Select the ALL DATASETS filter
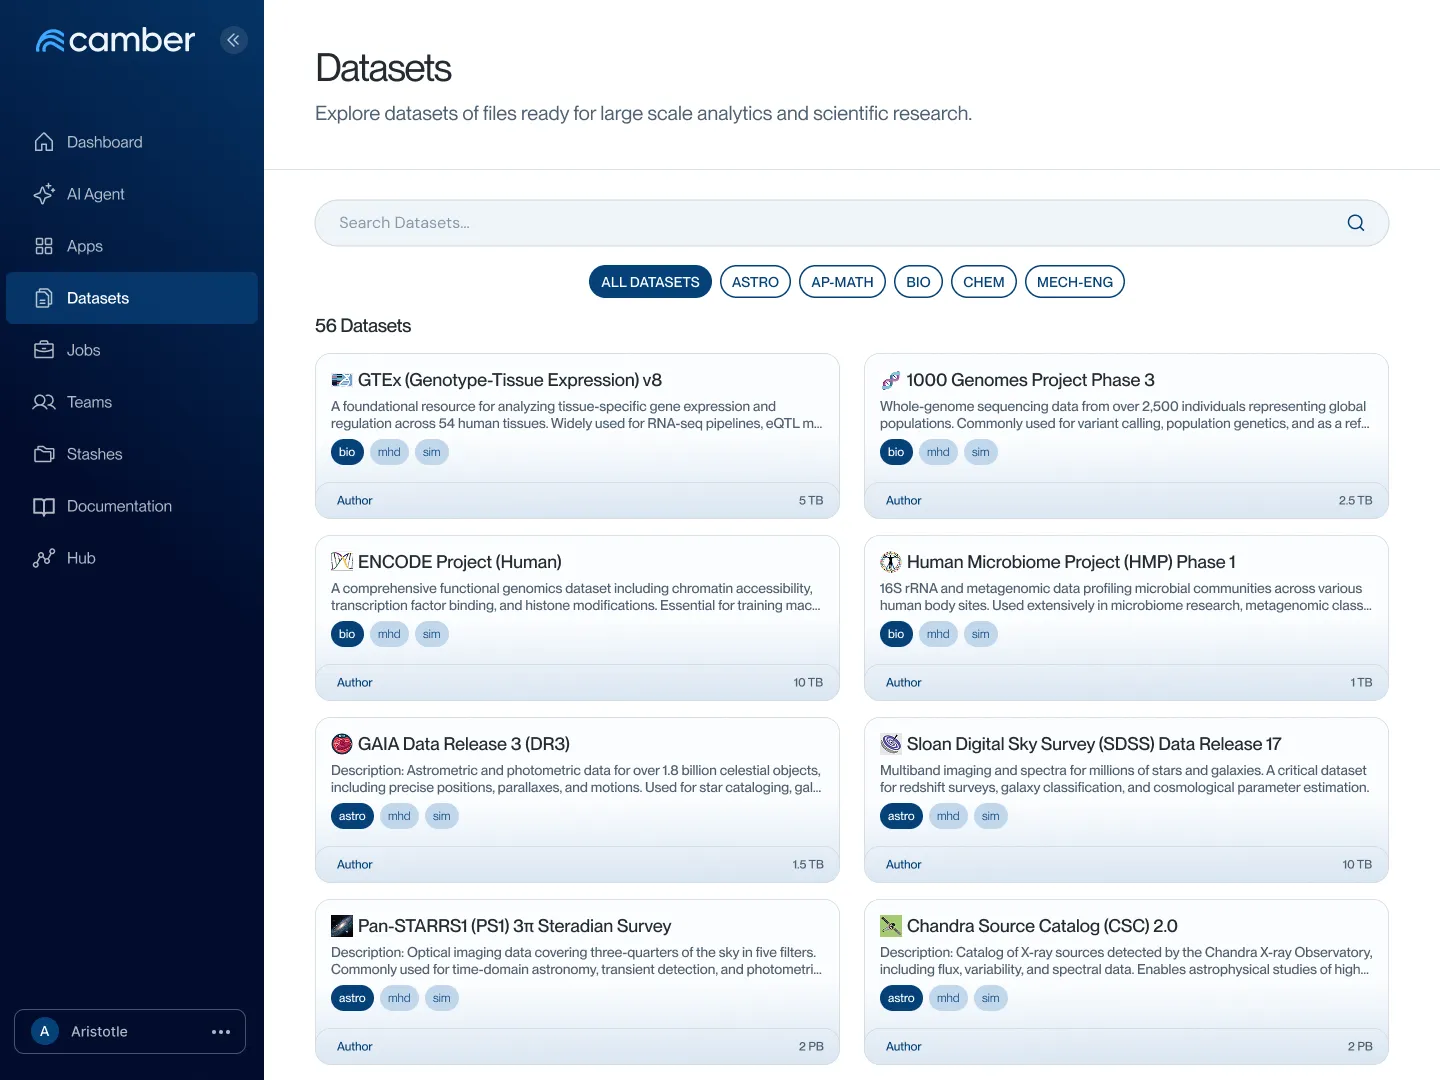1440x1080 pixels. (650, 282)
